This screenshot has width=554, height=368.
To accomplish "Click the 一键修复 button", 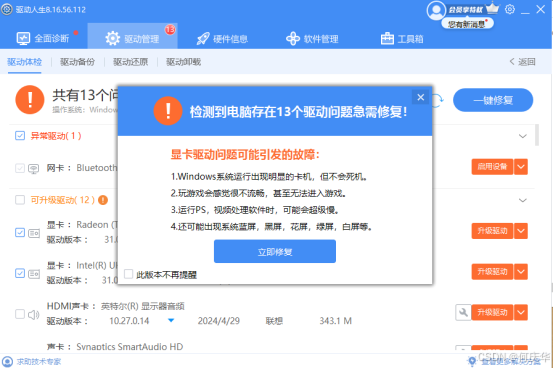I will 493,100.
